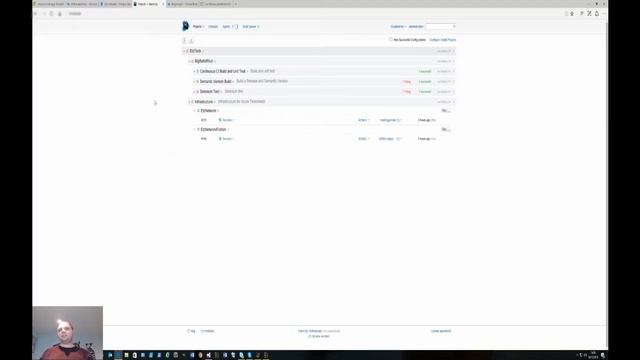
Task: Open the Feedback link in footer
Action: (208, 331)
